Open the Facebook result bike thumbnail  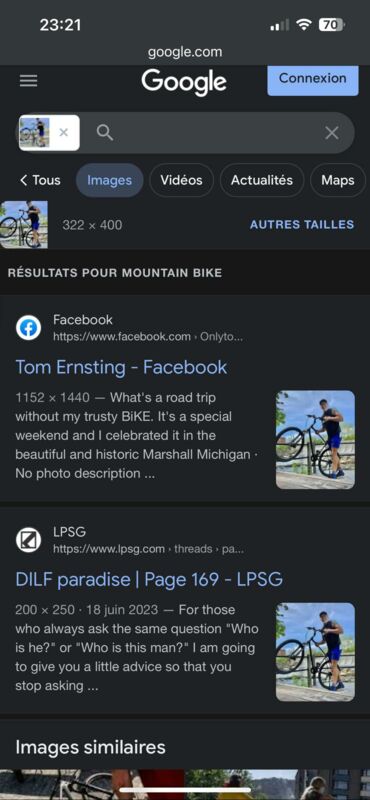pos(315,440)
